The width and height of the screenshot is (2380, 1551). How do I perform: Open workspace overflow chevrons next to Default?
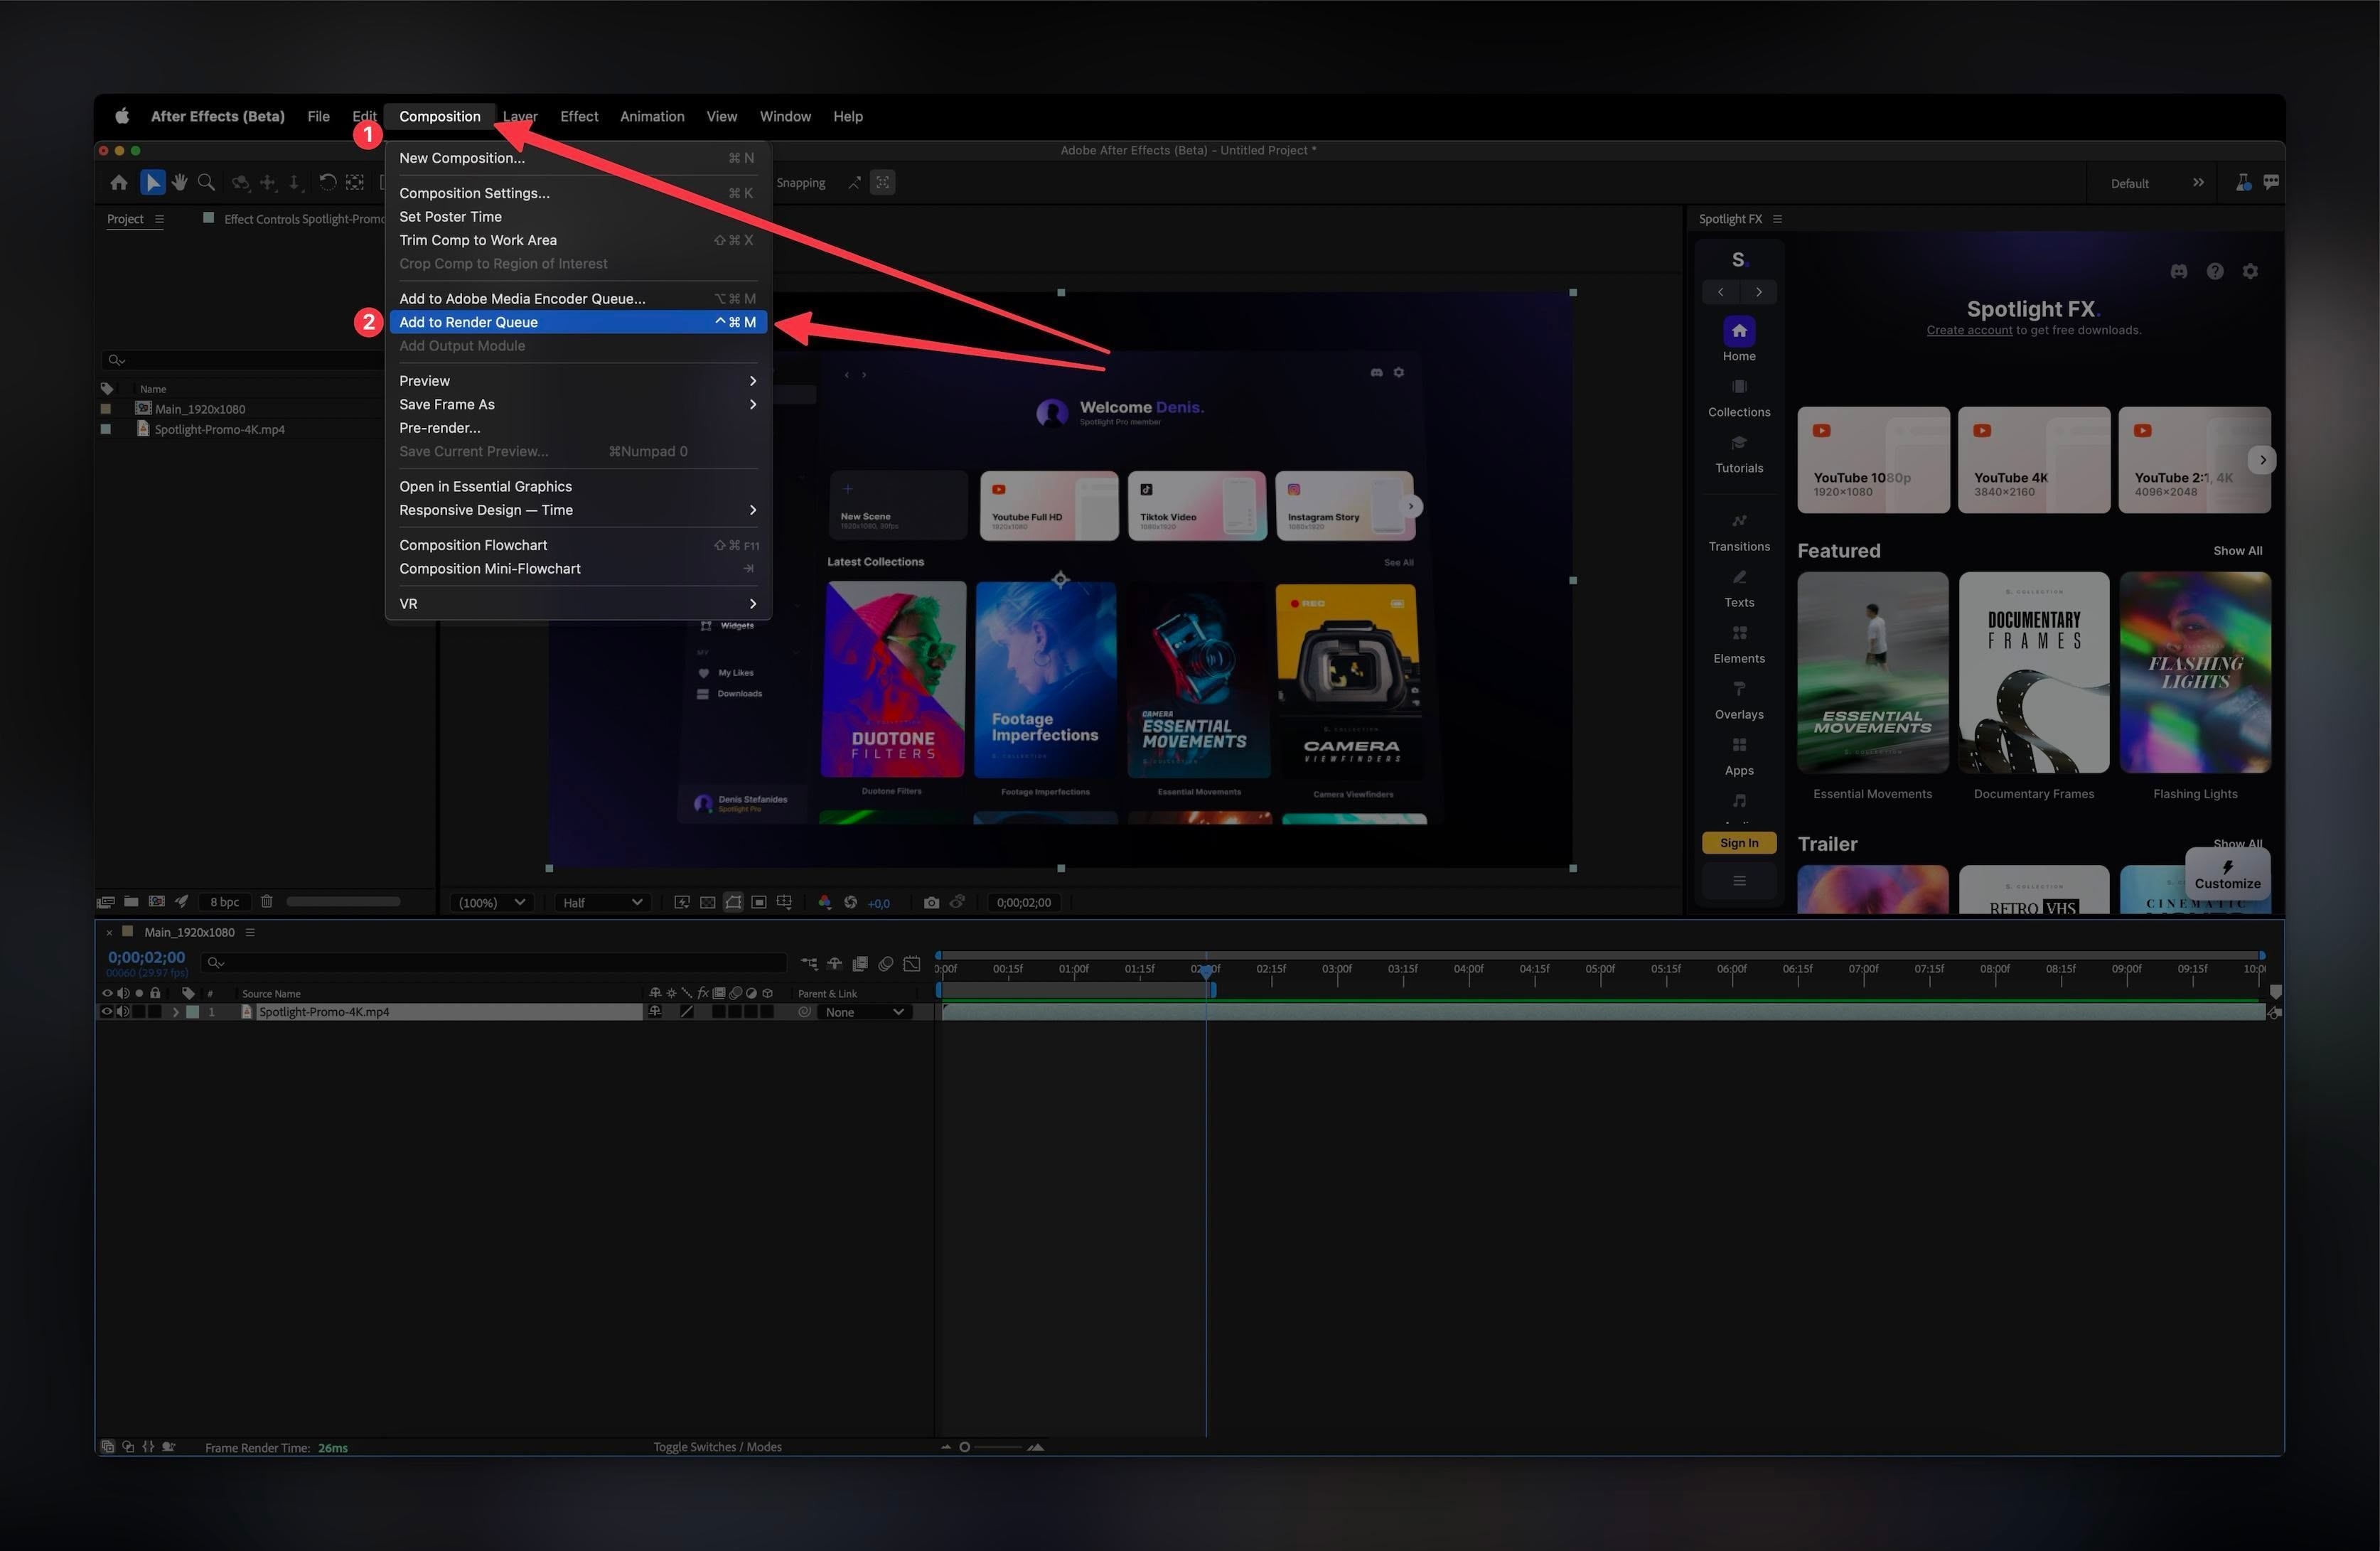(x=2198, y=182)
